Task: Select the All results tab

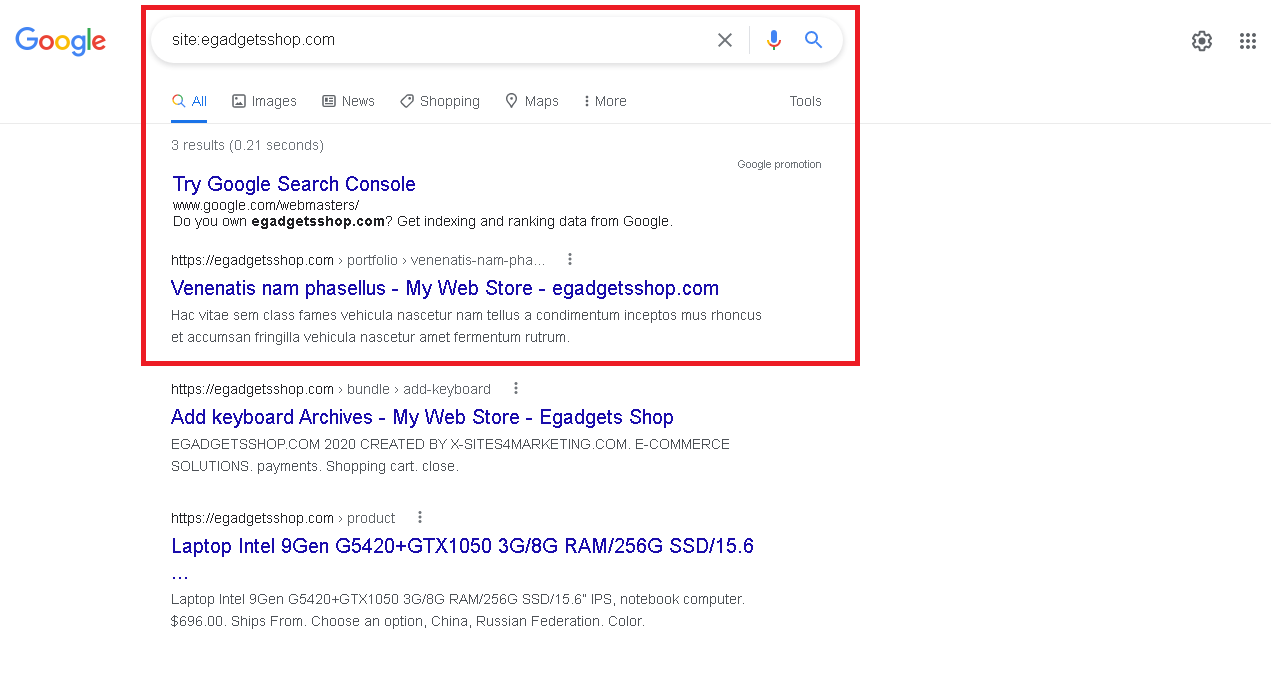Action: point(189,101)
